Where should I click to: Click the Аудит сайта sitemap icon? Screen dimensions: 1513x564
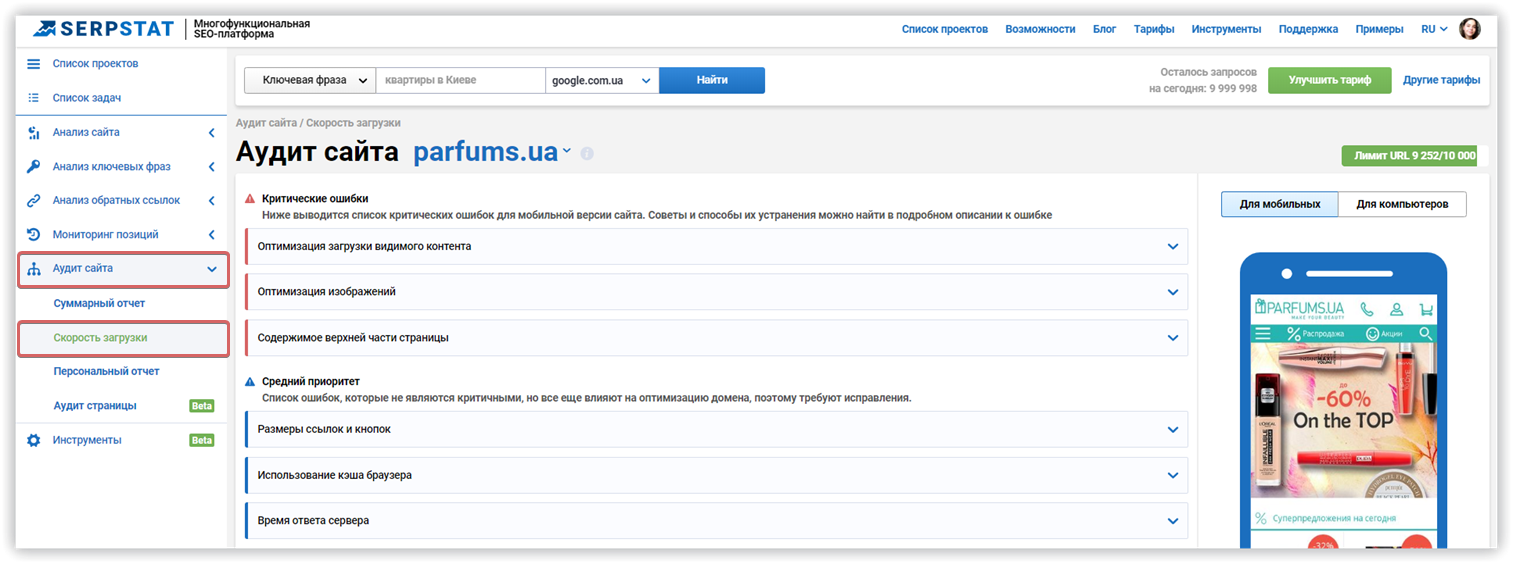pyautogui.click(x=34, y=269)
